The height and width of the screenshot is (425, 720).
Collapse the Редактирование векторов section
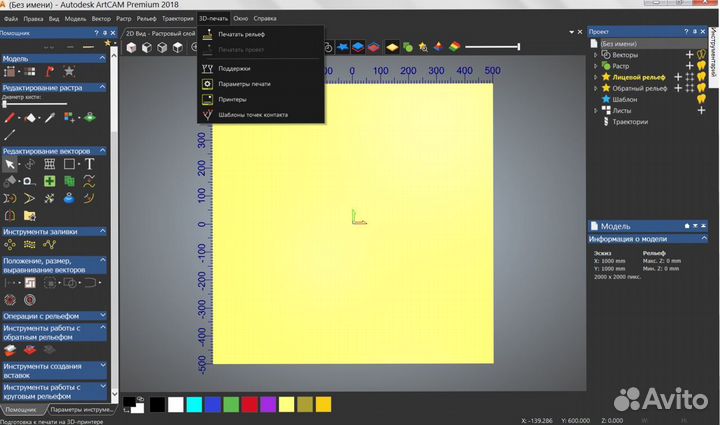102,151
